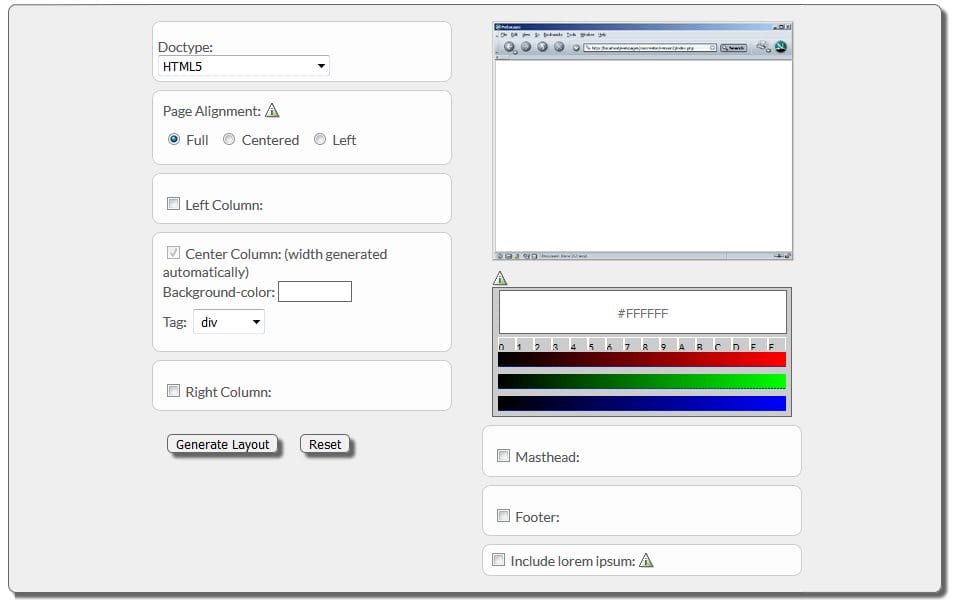The height and width of the screenshot is (600, 954).
Task: Open the Doctype HTML5 dropdown
Action: 243,67
